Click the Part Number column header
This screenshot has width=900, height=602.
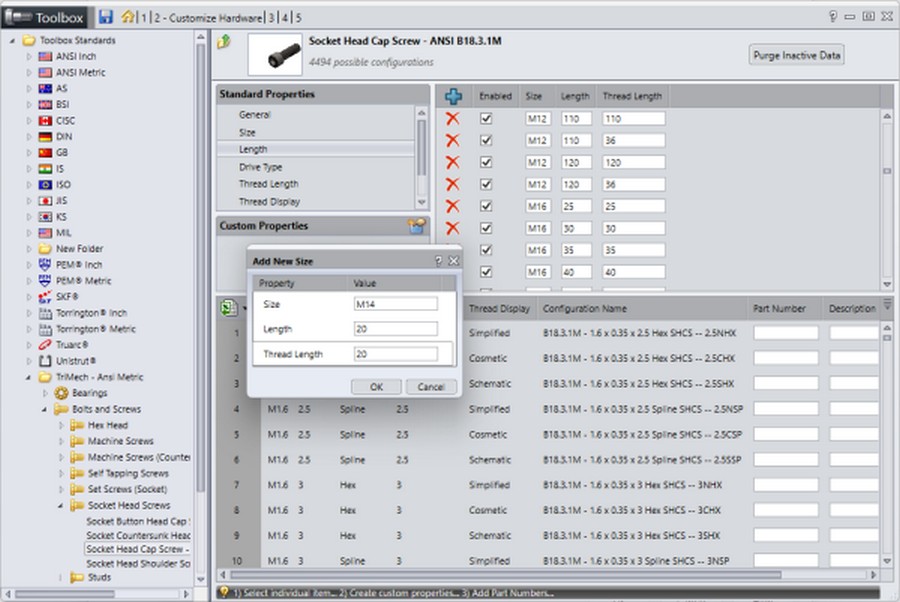(779, 308)
